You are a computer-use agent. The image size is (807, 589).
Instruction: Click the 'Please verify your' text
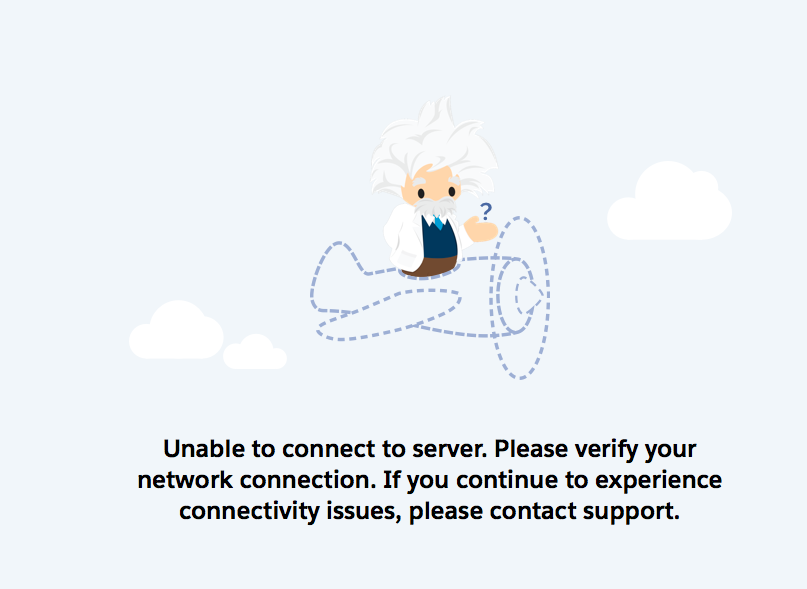595,449
